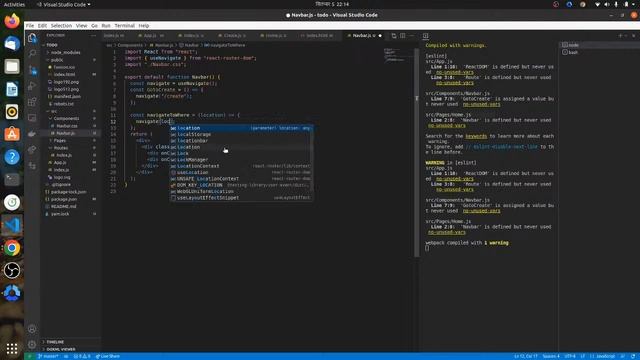Screen dimensions: 640x360
Task: Open OBS Studio from the dock
Action: click(12, 270)
